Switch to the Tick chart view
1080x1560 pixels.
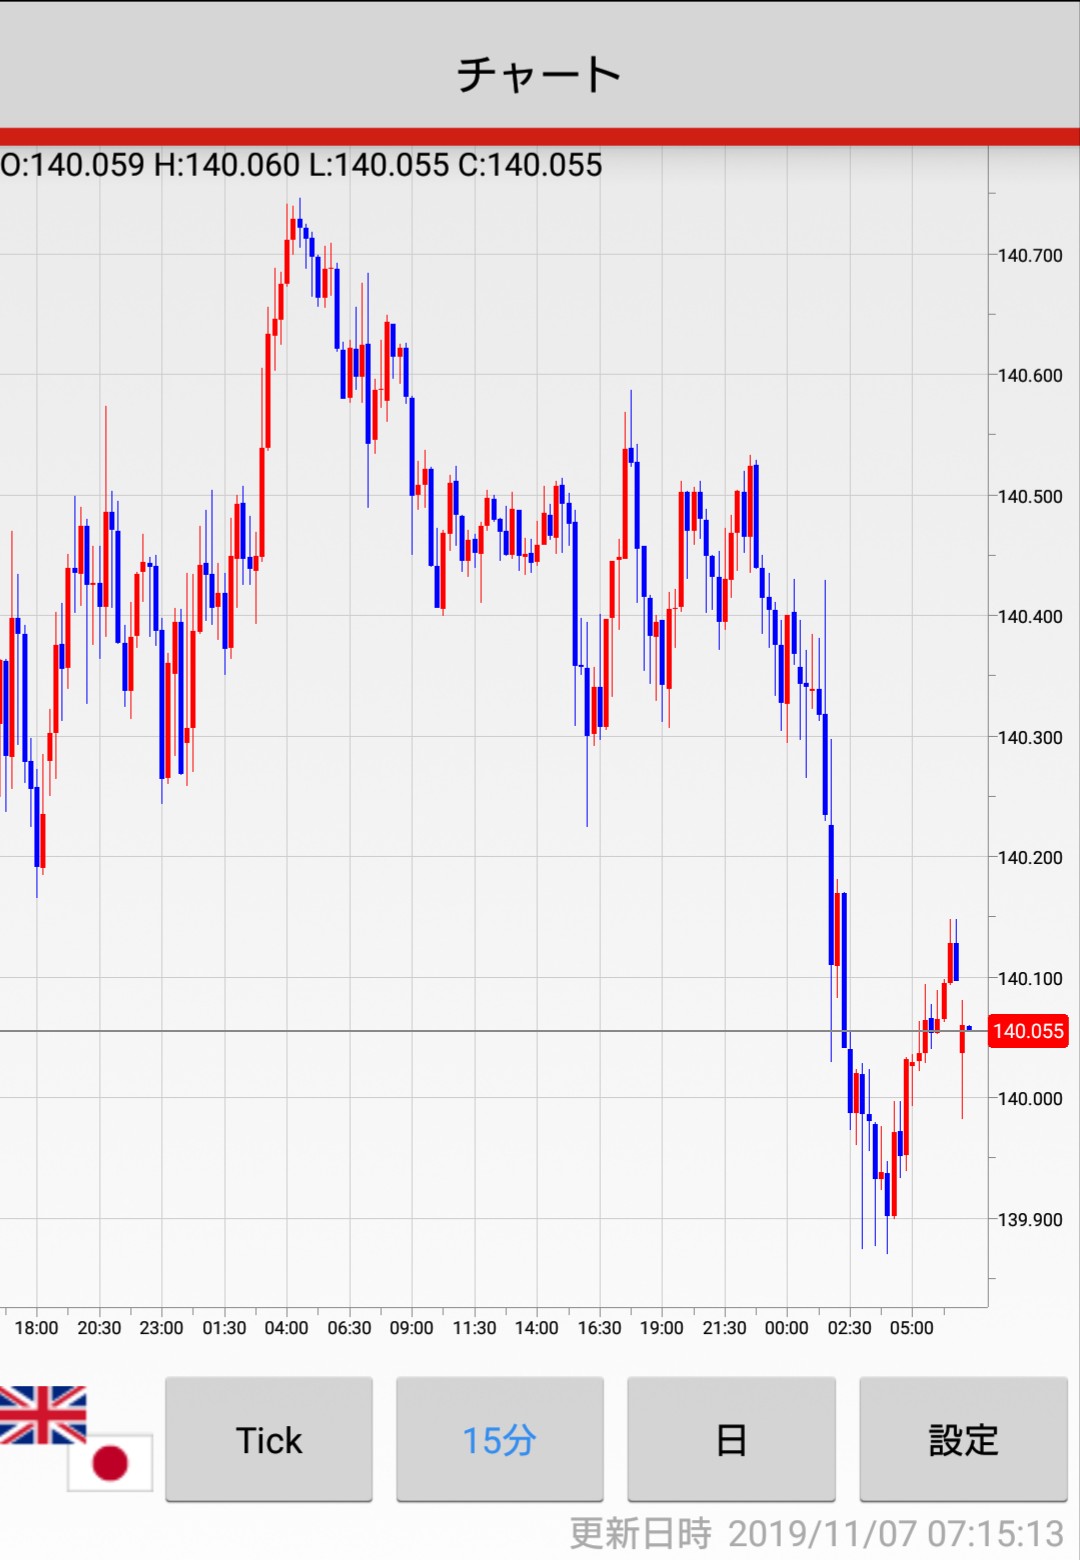[x=269, y=1440]
